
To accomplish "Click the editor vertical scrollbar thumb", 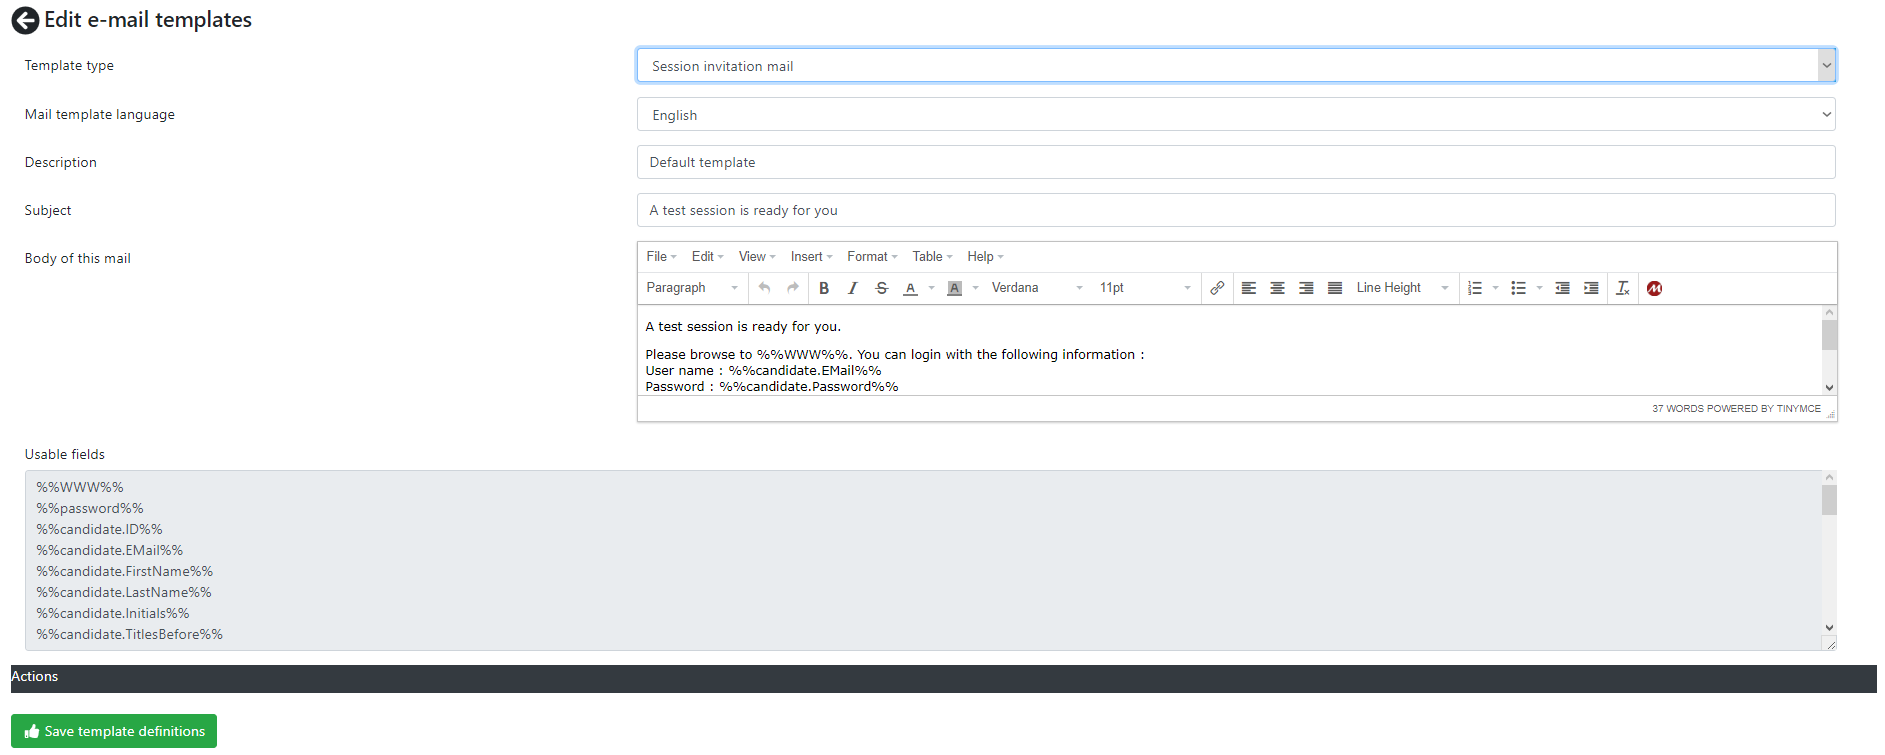I will [1829, 334].
